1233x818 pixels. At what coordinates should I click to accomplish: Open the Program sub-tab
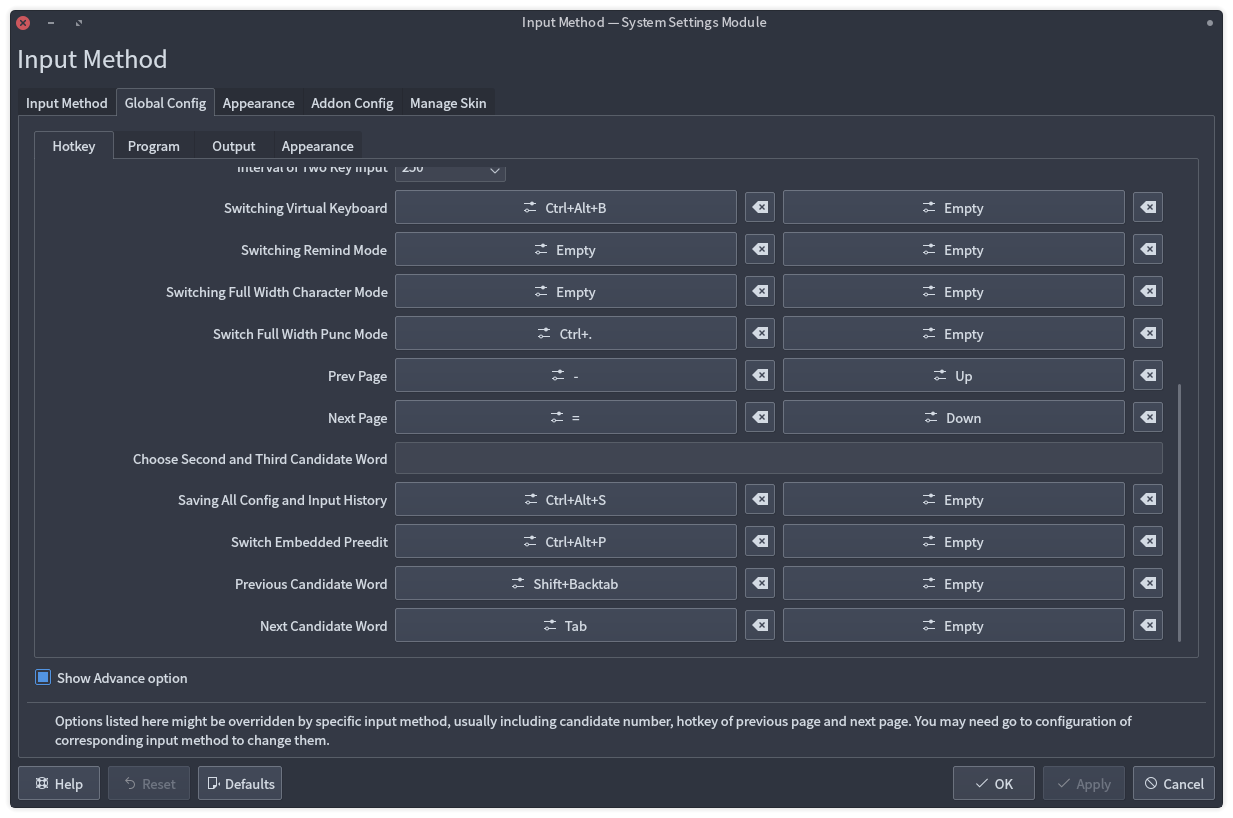coord(154,146)
